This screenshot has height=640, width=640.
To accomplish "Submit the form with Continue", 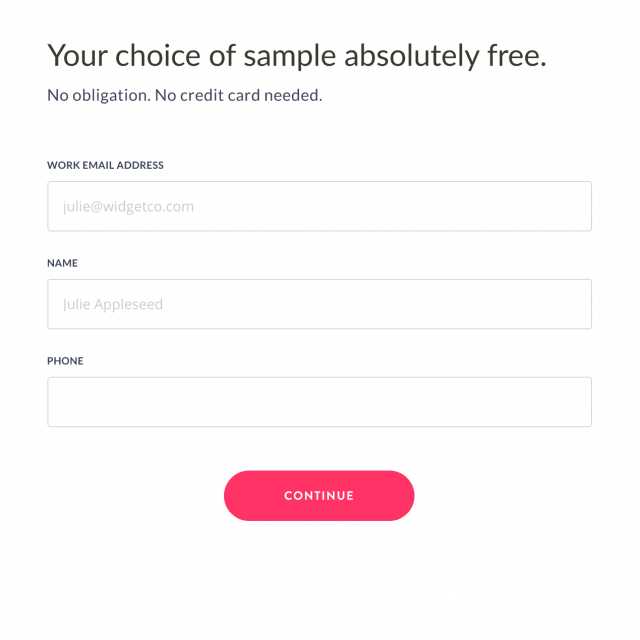I will 319,496.
